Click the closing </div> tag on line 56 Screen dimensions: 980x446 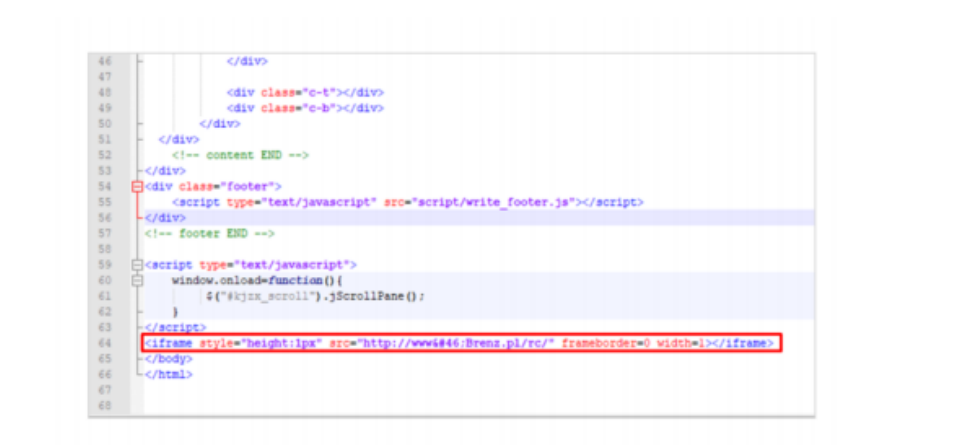pos(166,218)
